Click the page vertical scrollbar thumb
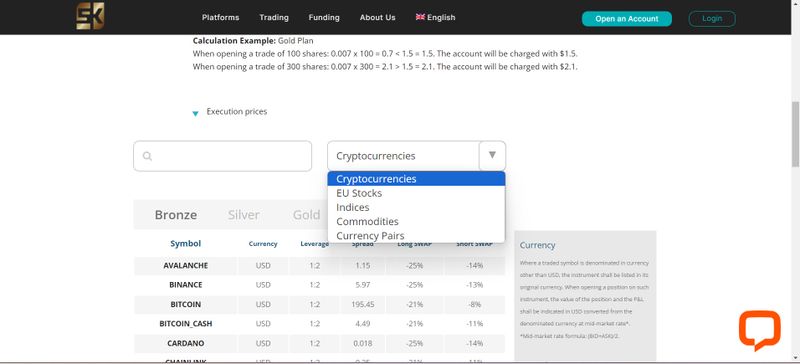Viewport: 800px width, 364px height. pos(795,134)
